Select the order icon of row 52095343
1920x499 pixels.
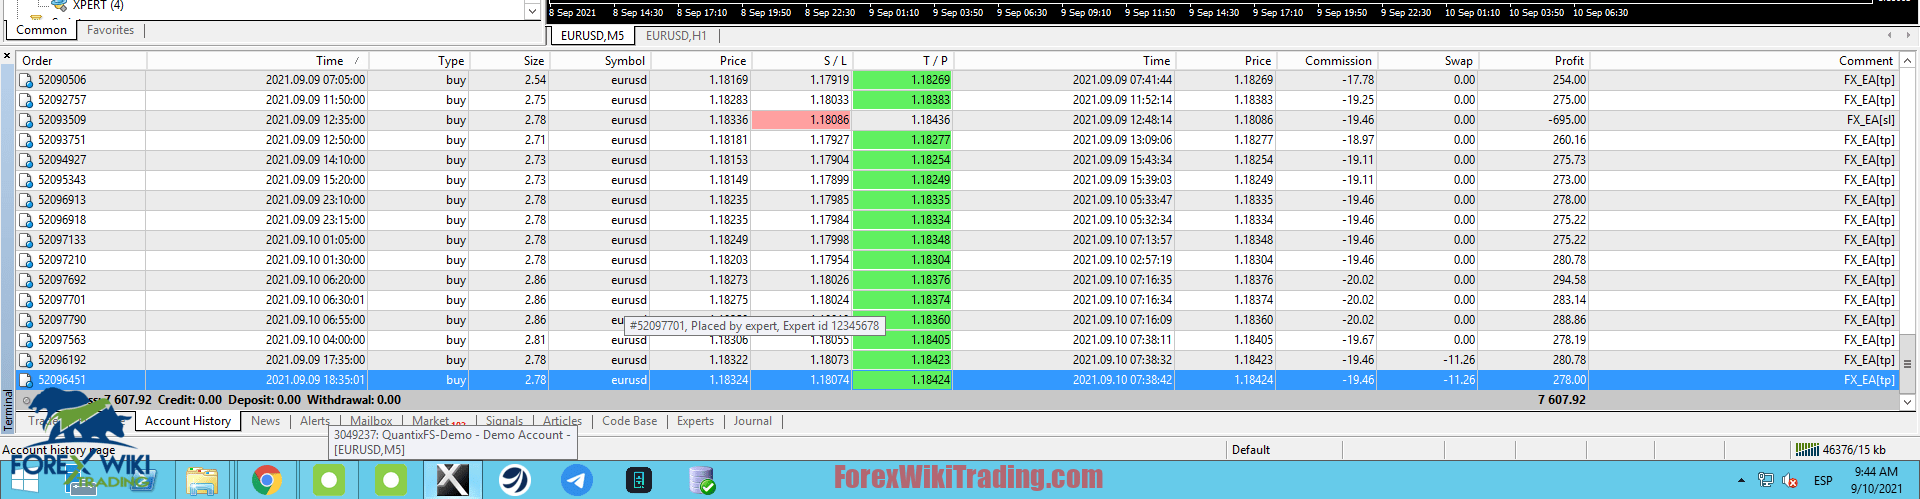point(26,180)
